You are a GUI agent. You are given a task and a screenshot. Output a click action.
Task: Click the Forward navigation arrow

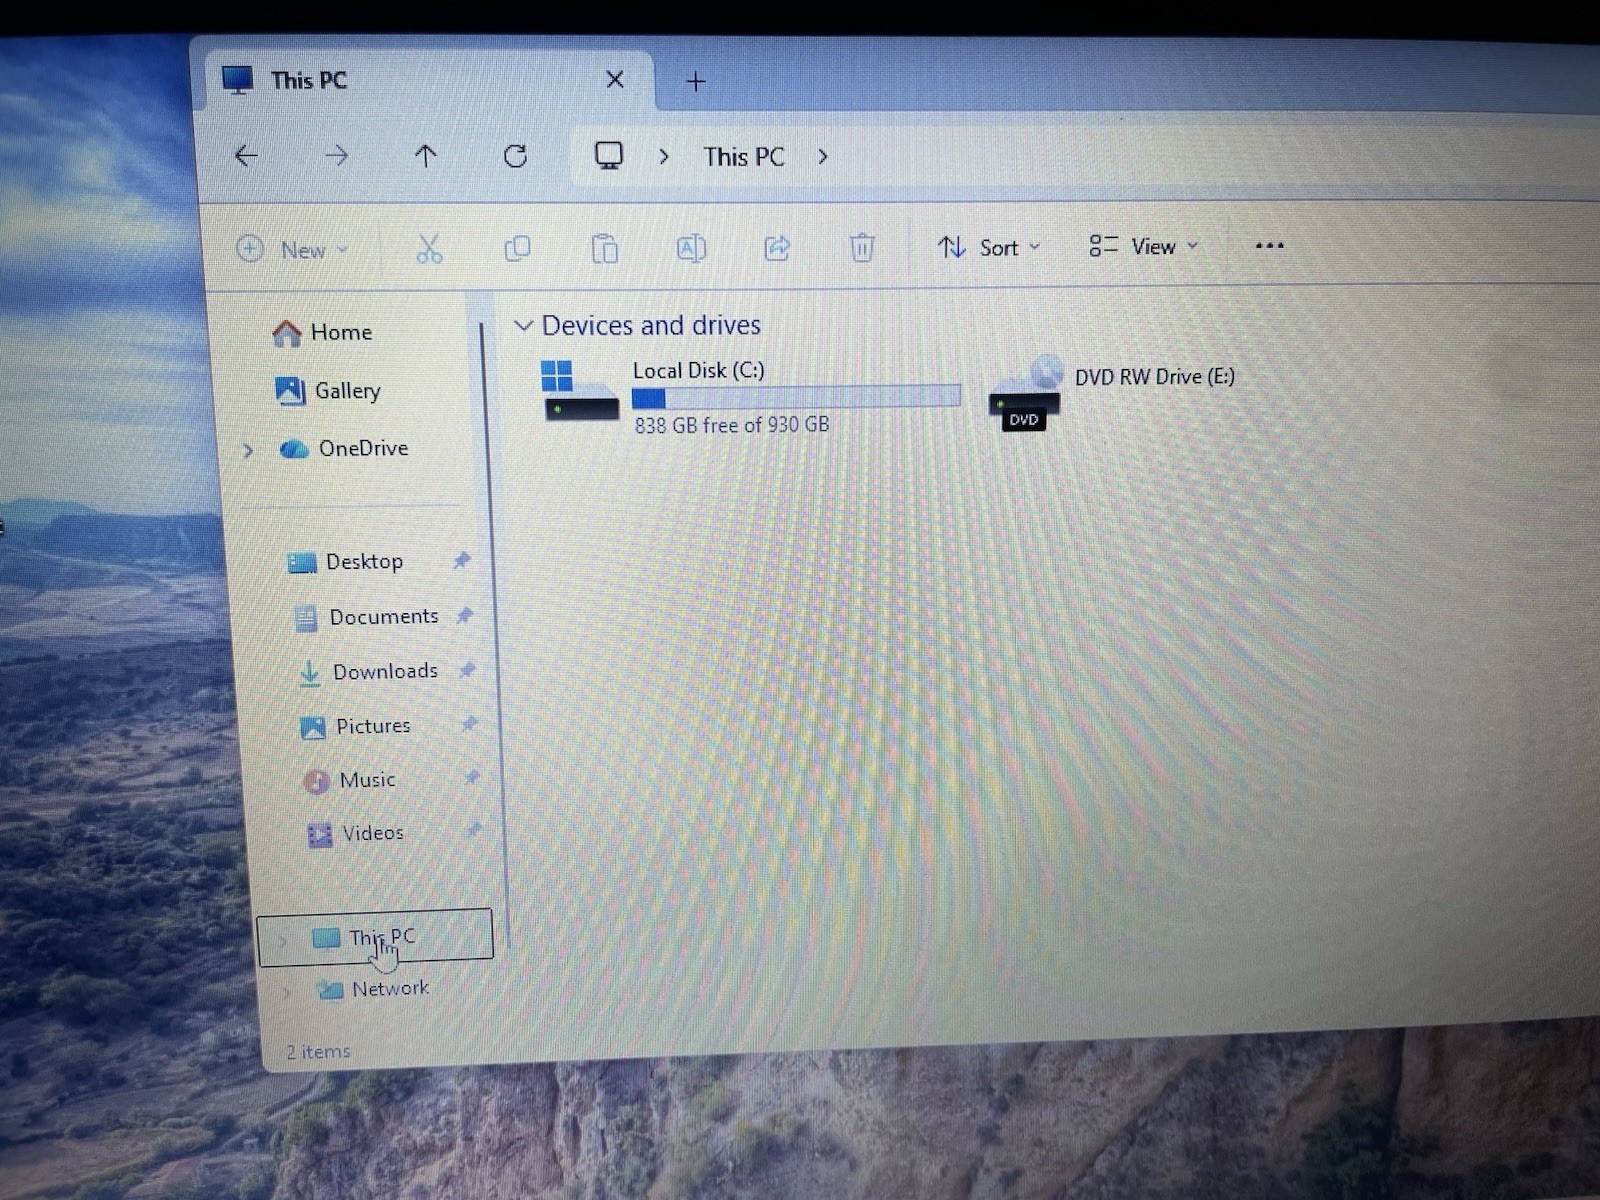[337, 155]
